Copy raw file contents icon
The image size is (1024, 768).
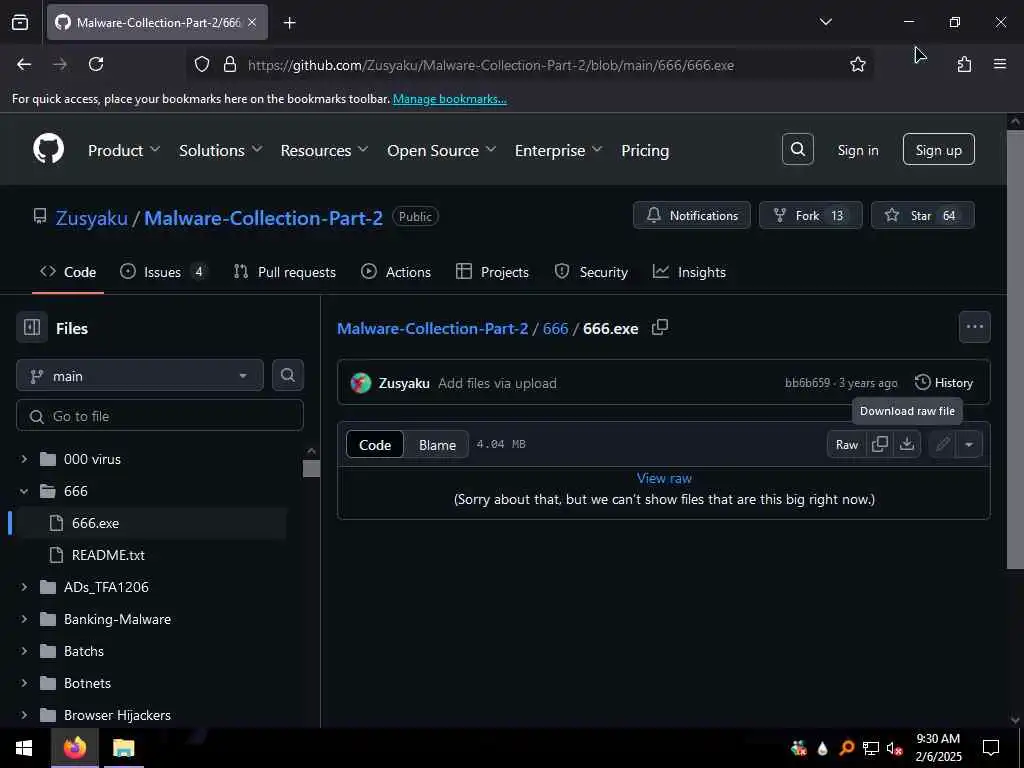(x=880, y=444)
